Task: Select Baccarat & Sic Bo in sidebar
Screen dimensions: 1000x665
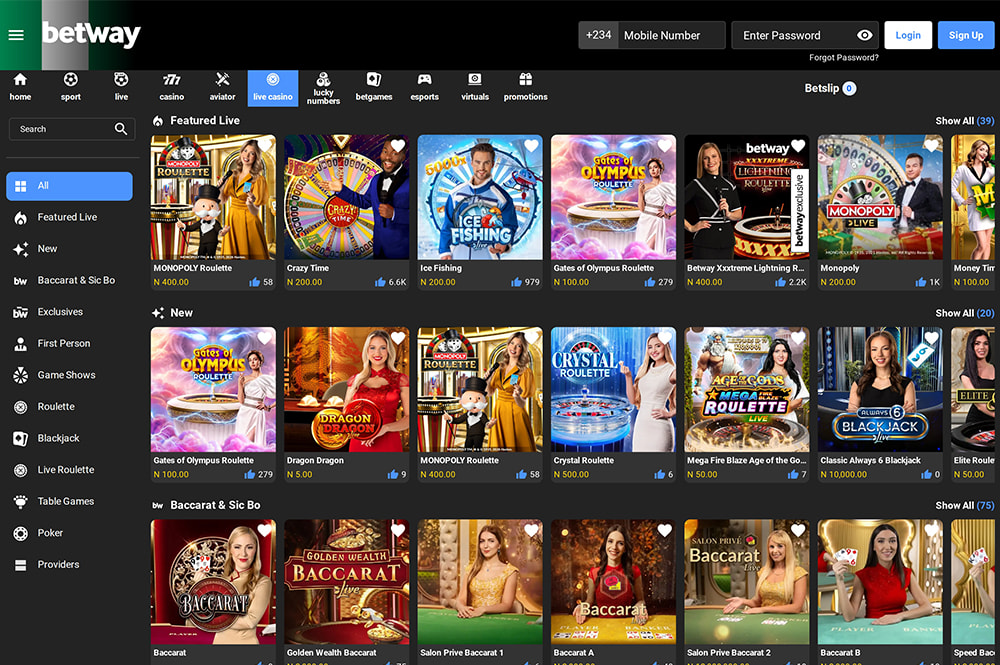Action: pyautogui.click(x=70, y=281)
